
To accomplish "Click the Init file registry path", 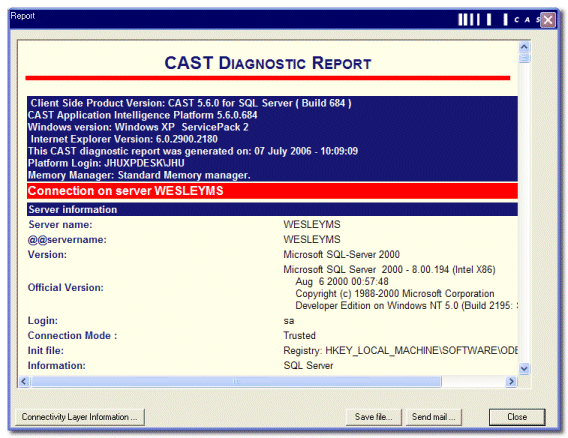I will (400, 351).
